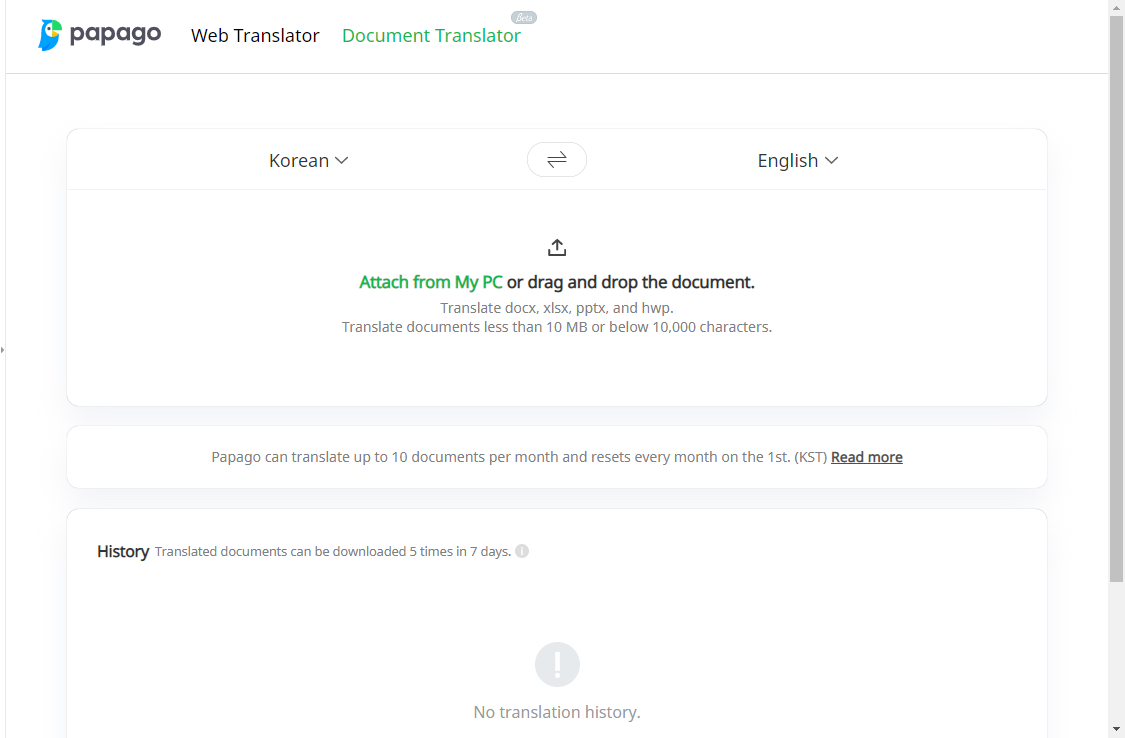Image resolution: width=1125 pixels, height=738 pixels.
Task: Open the History info icon
Action: (x=522, y=551)
